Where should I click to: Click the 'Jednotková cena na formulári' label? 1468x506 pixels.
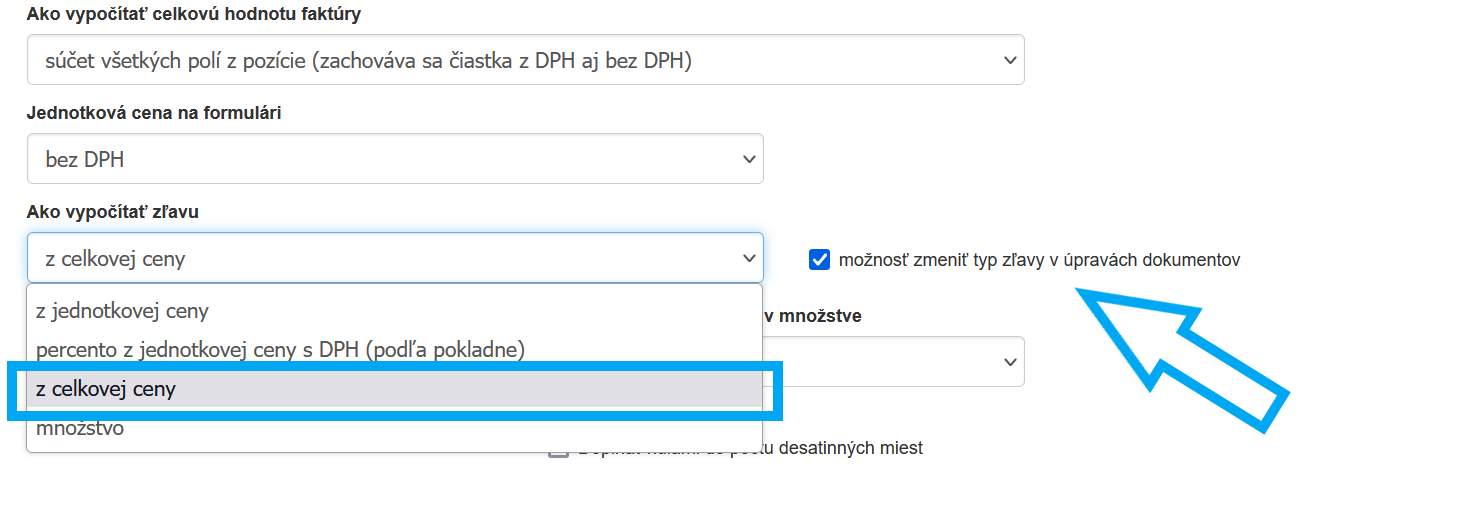click(154, 113)
